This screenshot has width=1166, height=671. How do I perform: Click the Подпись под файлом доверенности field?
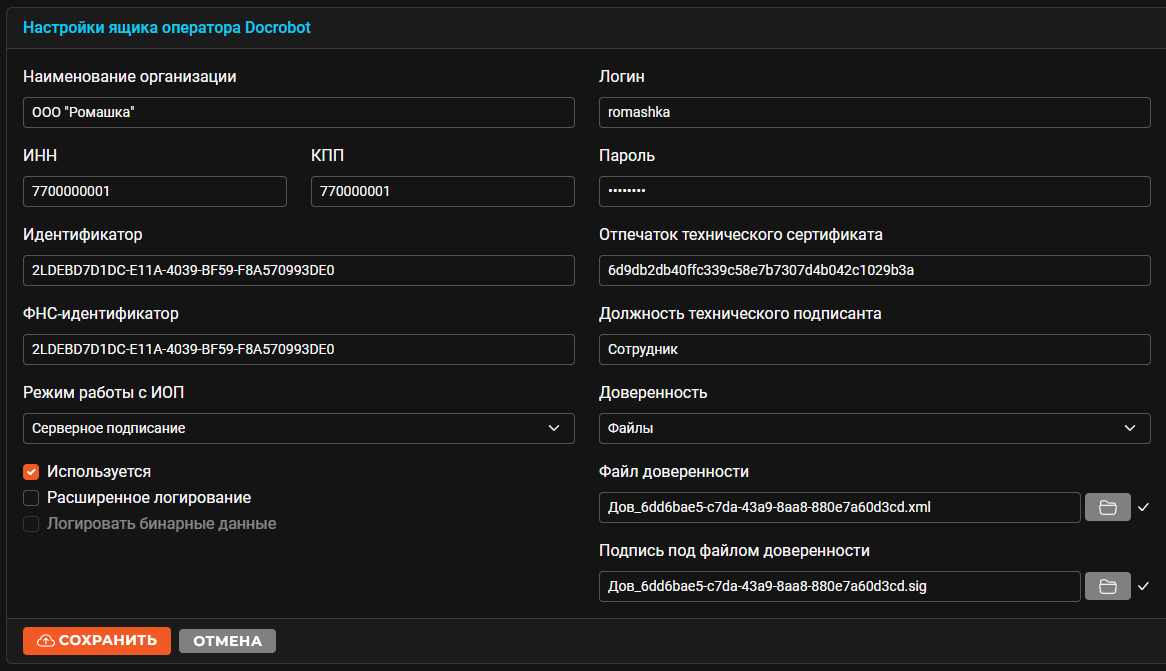coord(840,586)
